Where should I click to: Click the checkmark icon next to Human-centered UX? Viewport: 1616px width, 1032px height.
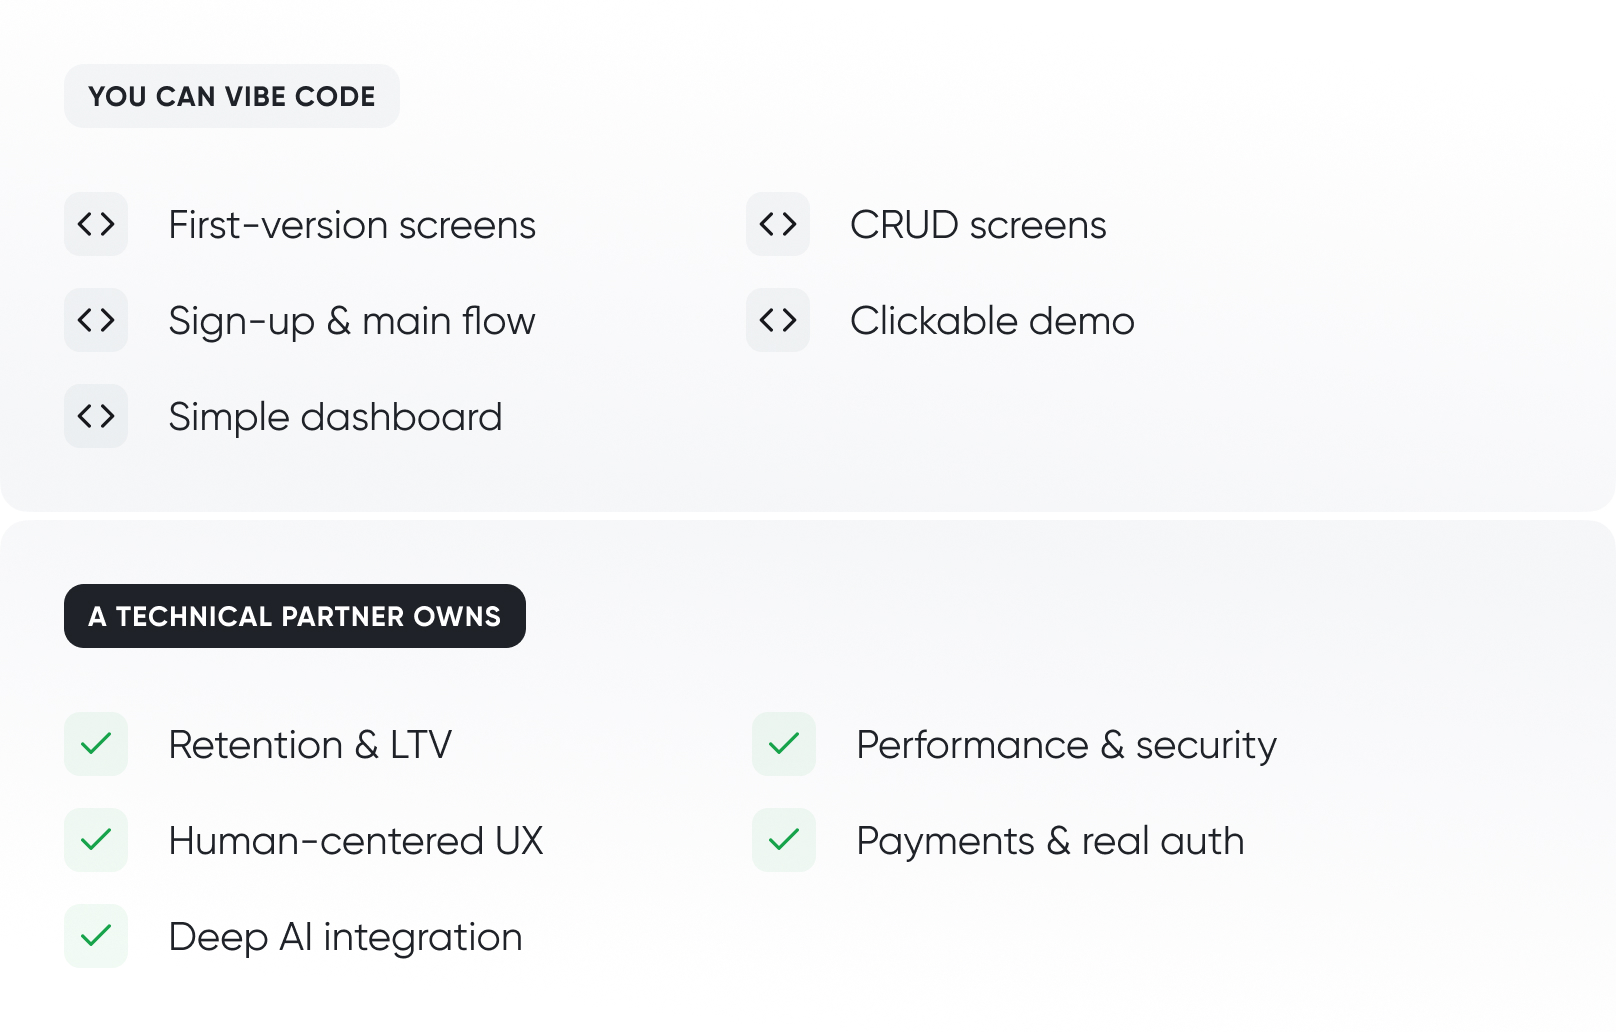tap(96, 840)
